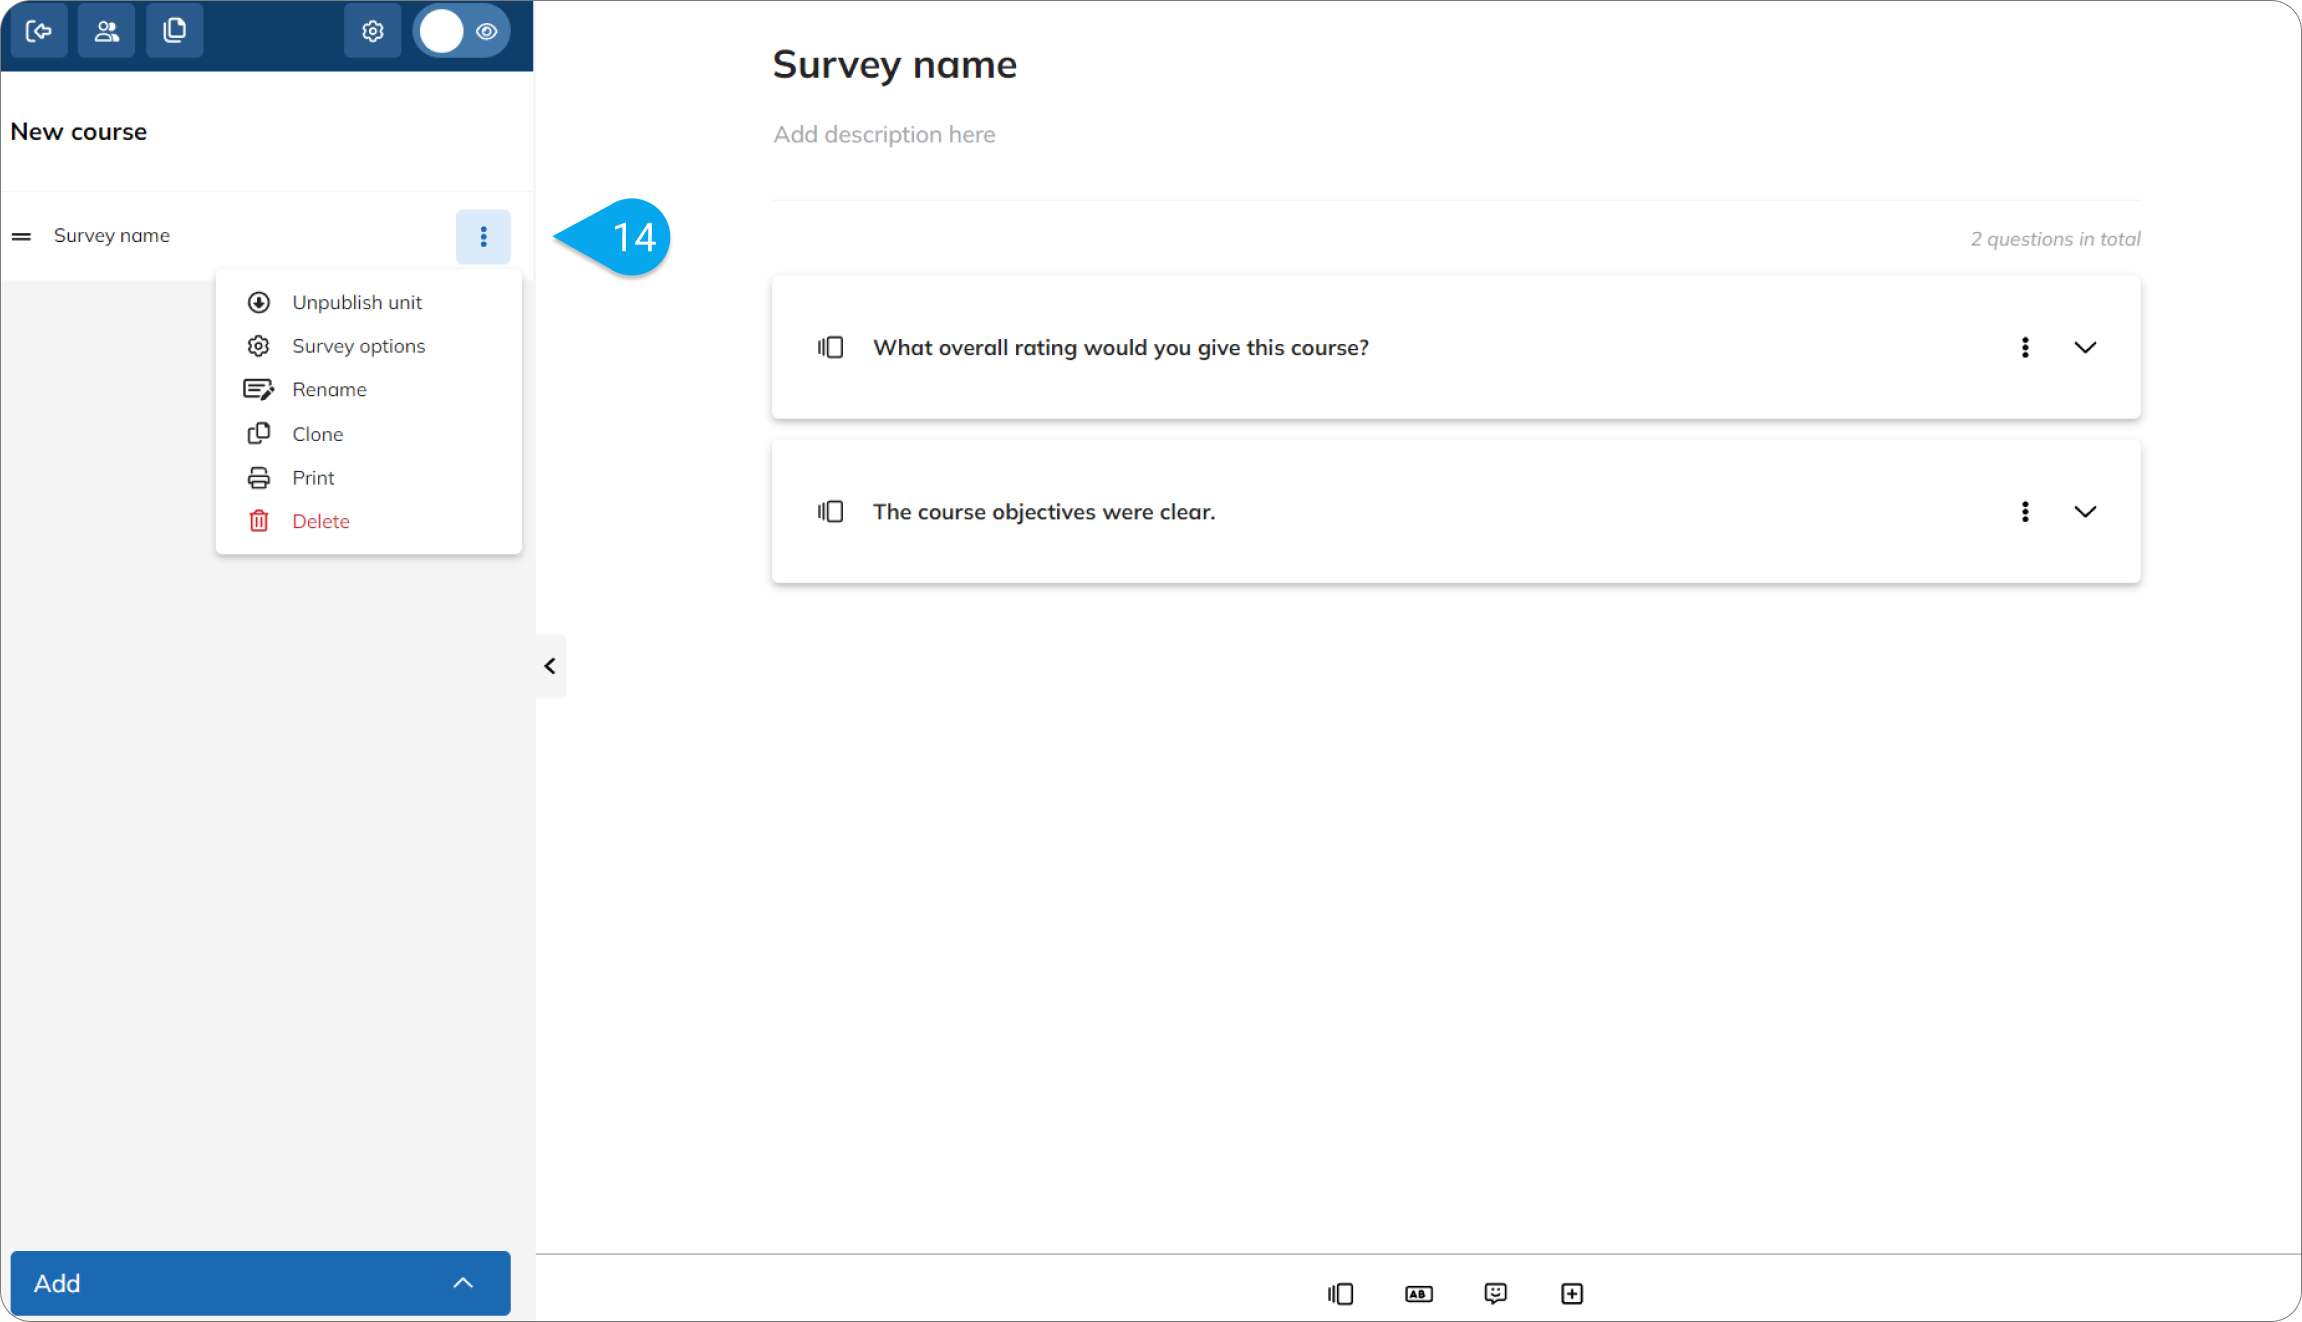The image size is (2302, 1322).
Task: Expand the overall rating question
Action: point(2085,347)
